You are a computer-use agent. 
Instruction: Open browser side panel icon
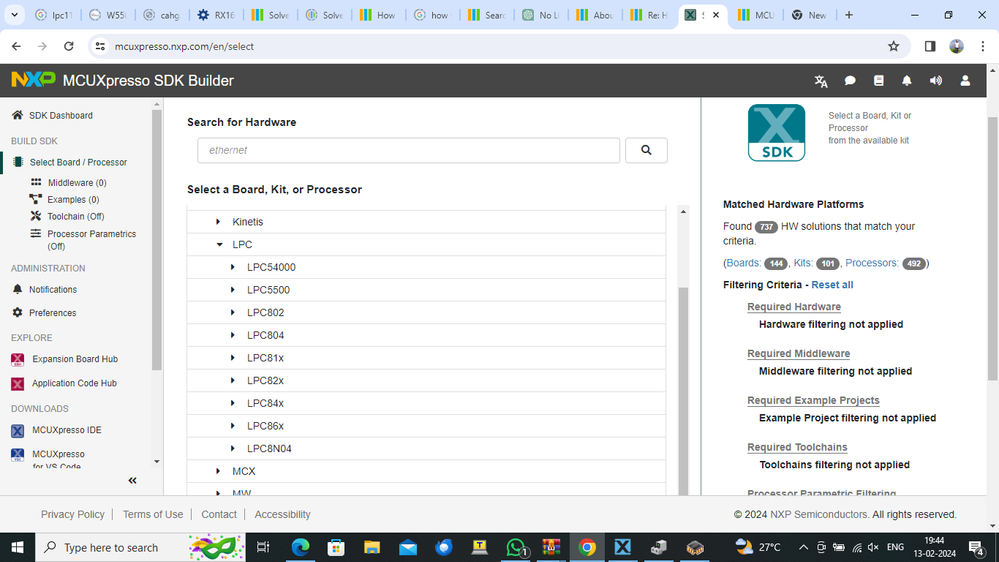[930, 46]
